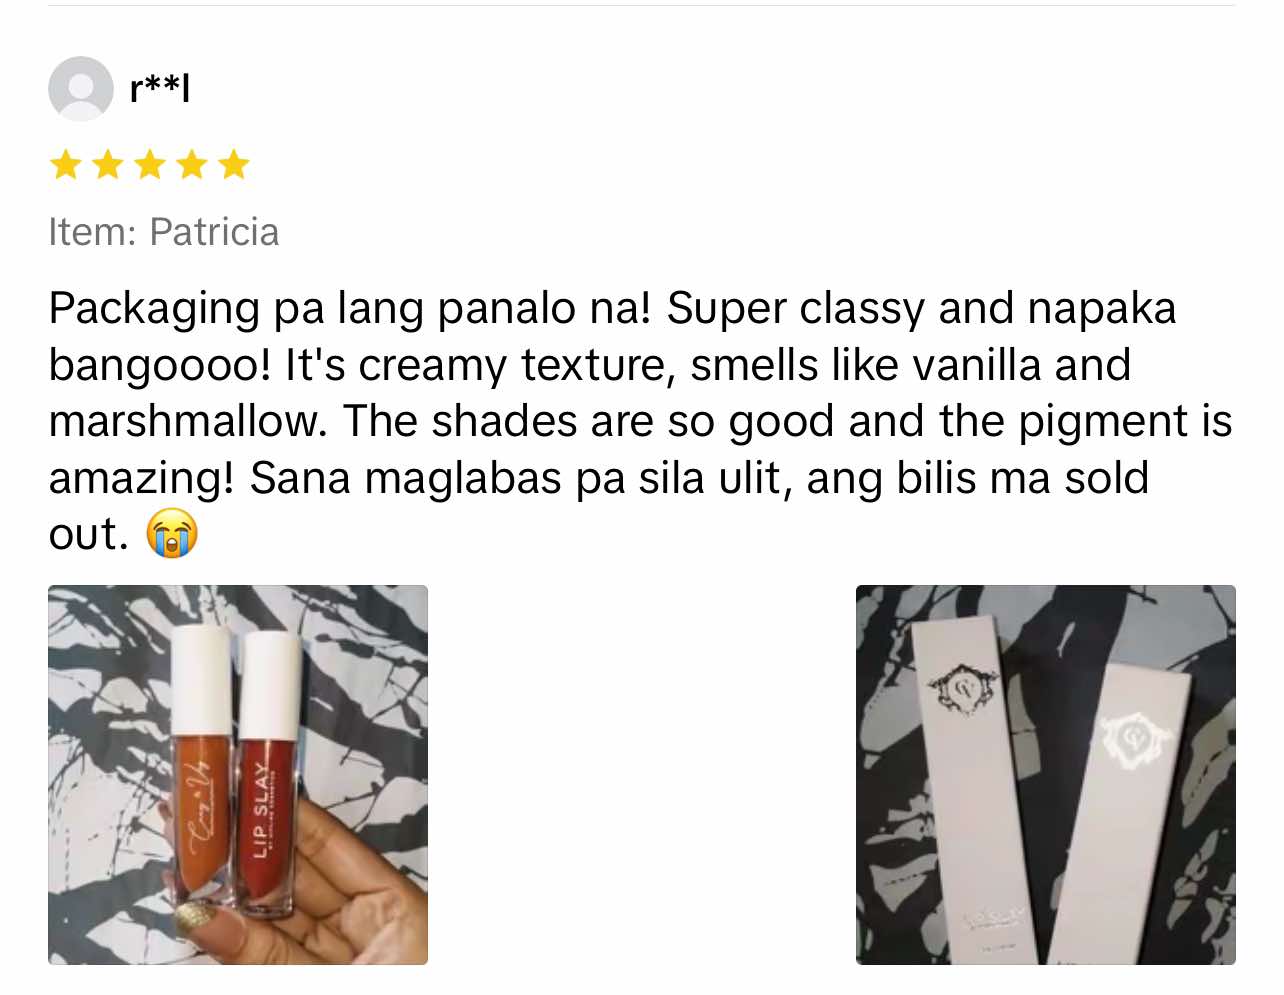Click the review line starting 'Packaging pa lang'
This screenshot has height=995, width=1284.
[x=612, y=308]
